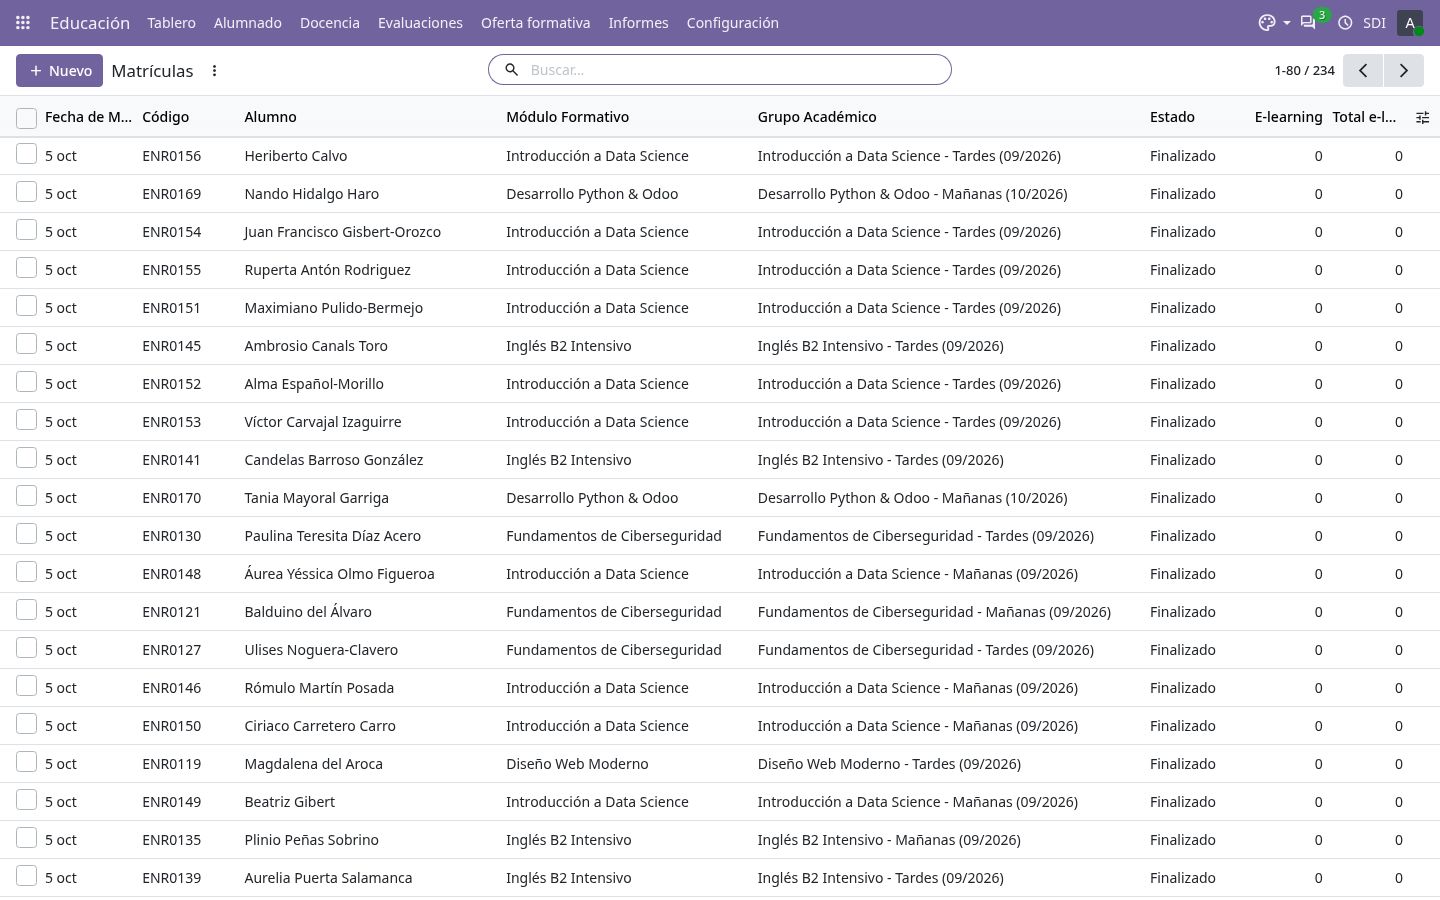Go to previous page of records
This screenshot has height=900, width=1440.
[1362, 70]
